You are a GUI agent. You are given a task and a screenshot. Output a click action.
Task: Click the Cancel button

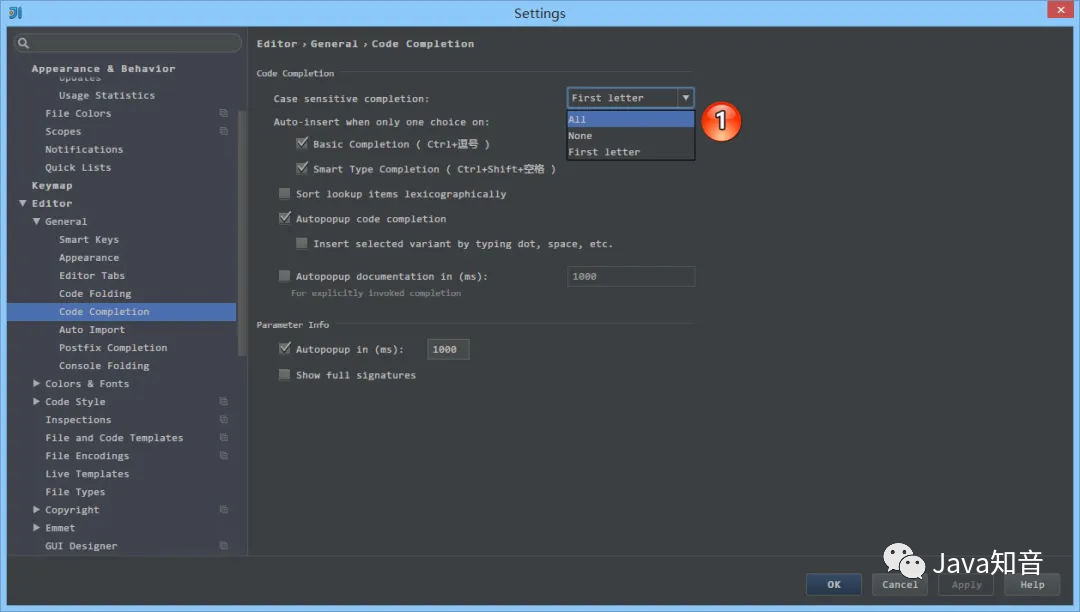(900, 584)
